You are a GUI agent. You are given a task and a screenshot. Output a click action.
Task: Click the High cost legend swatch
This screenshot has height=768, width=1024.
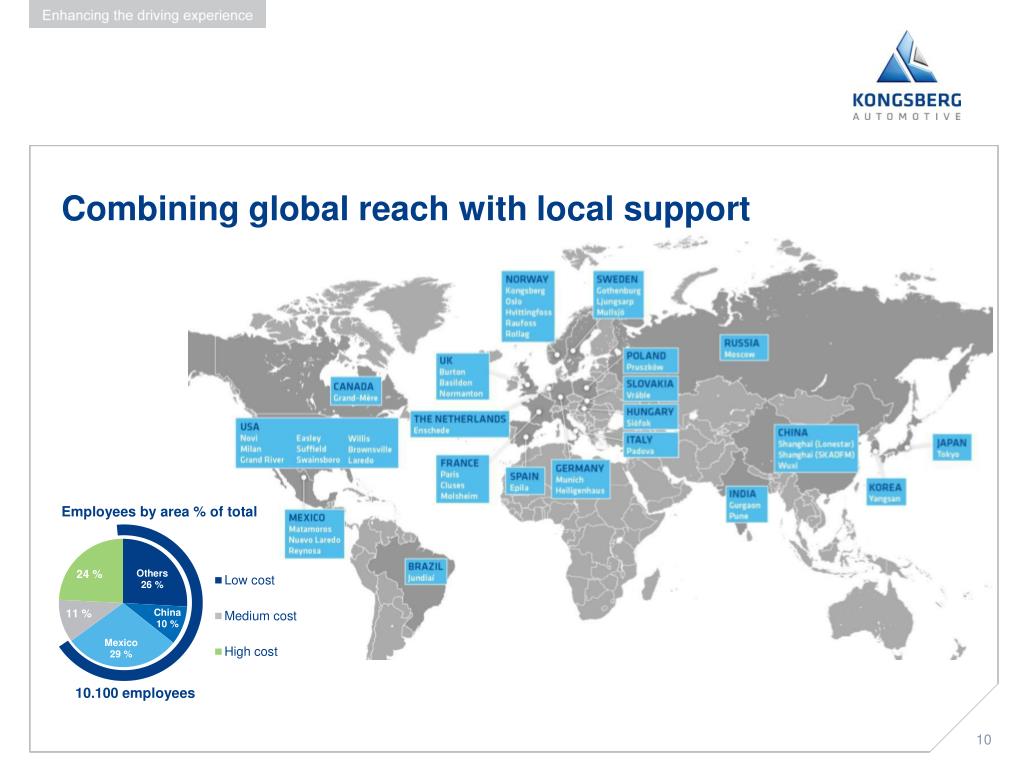tap(219, 652)
